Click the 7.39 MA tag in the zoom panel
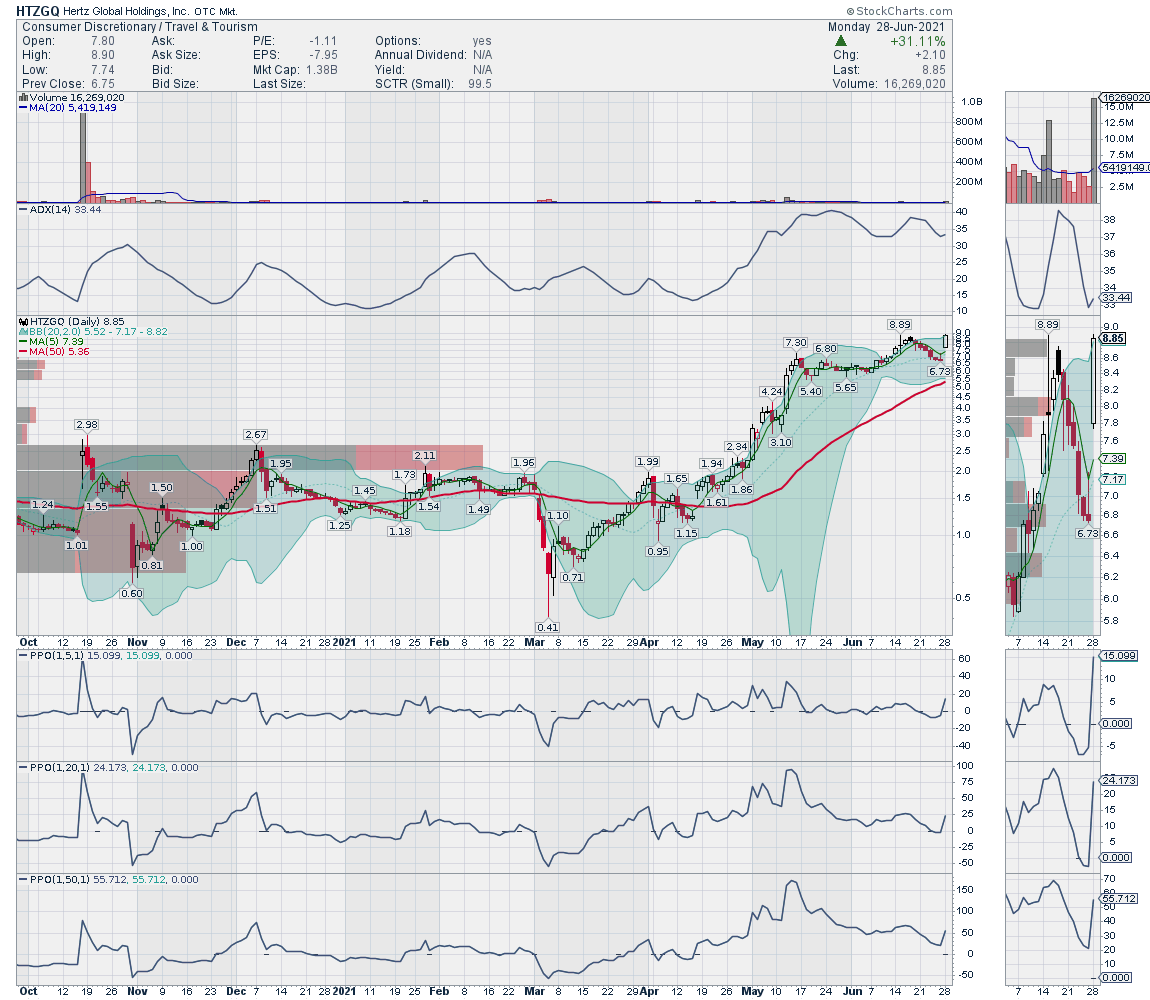 (x=1113, y=459)
